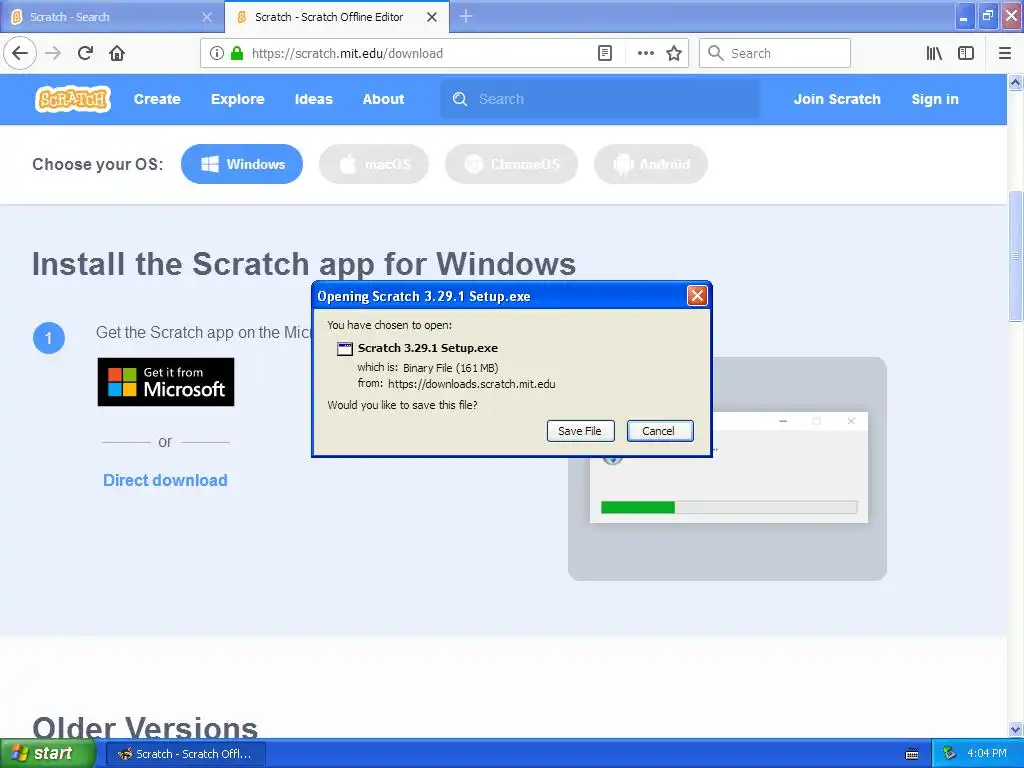1024x768 pixels.
Task: Click the page scrollbar down arrow
Action: 1016,729
